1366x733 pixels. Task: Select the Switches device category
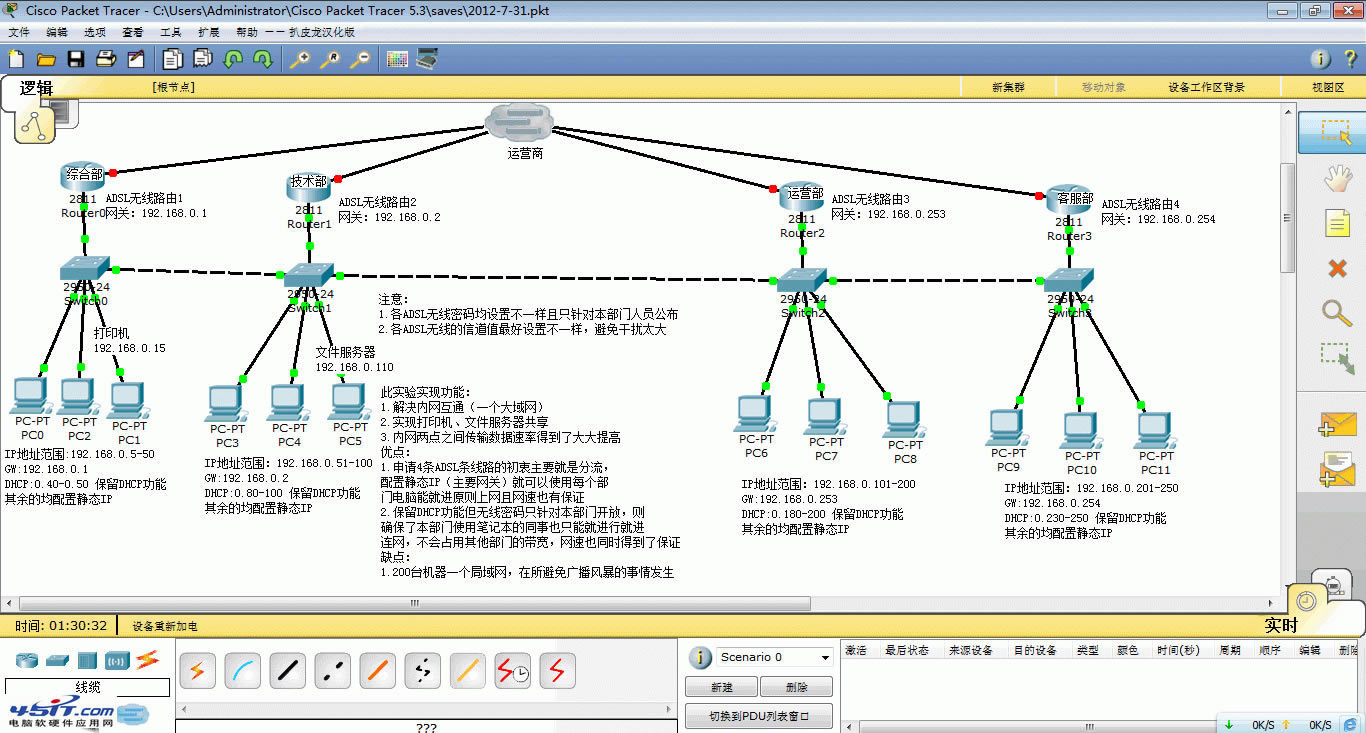click(x=58, y=660)
